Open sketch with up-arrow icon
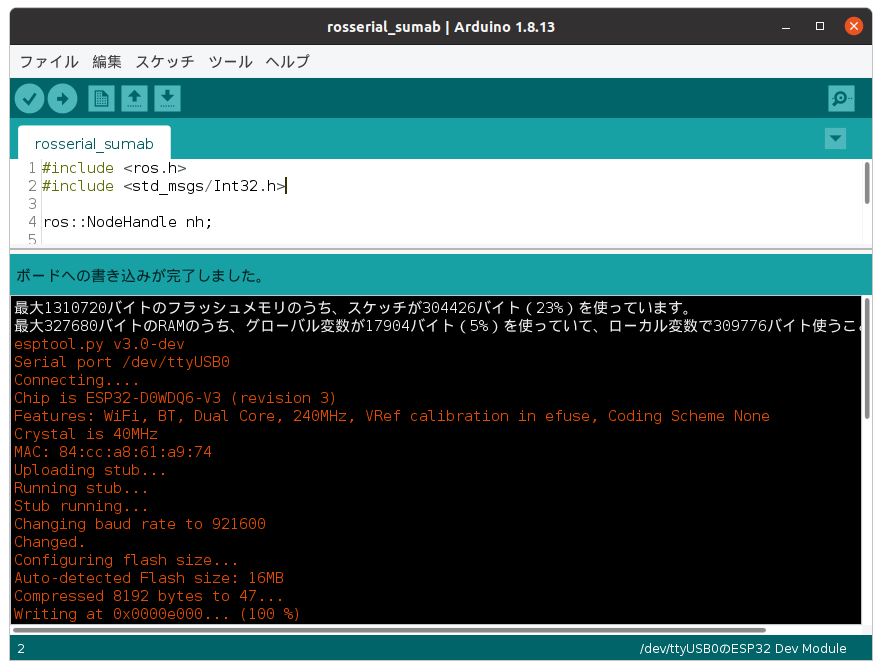The width and height of the screenshot is (882, 670). (134, 99)
